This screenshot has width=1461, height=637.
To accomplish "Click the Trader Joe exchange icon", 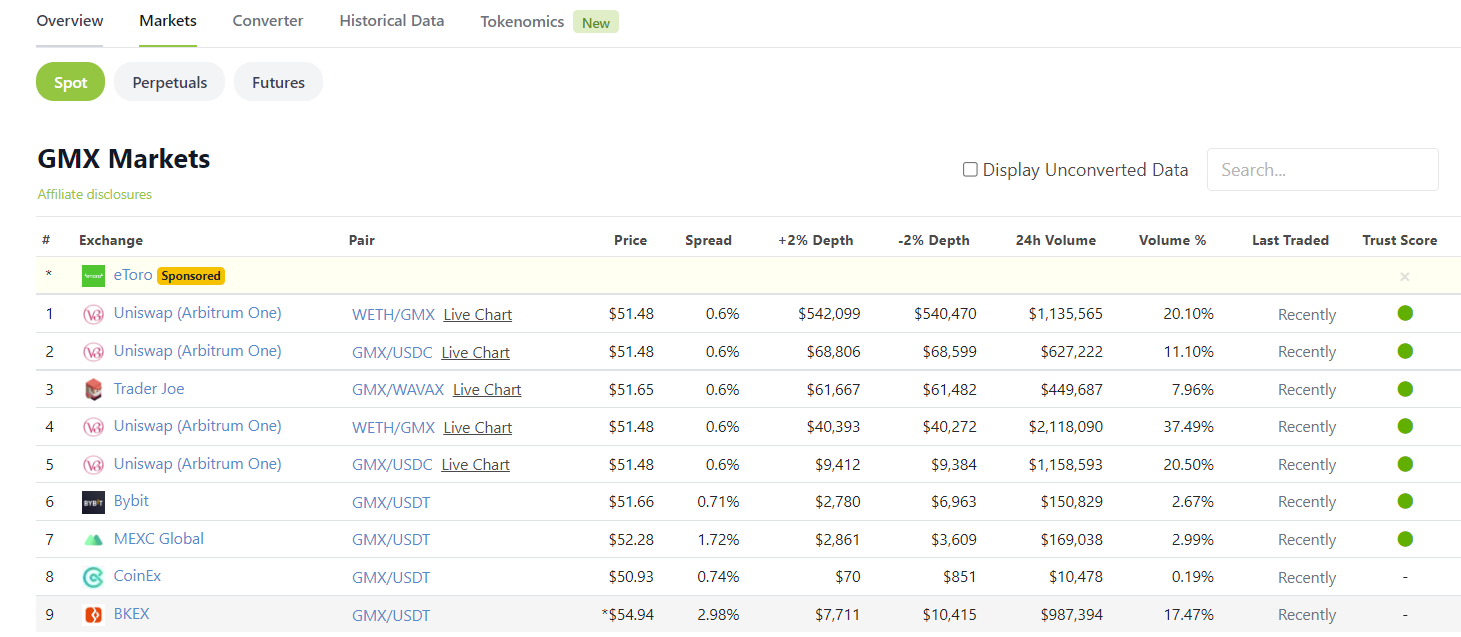I will coord(93,389).
